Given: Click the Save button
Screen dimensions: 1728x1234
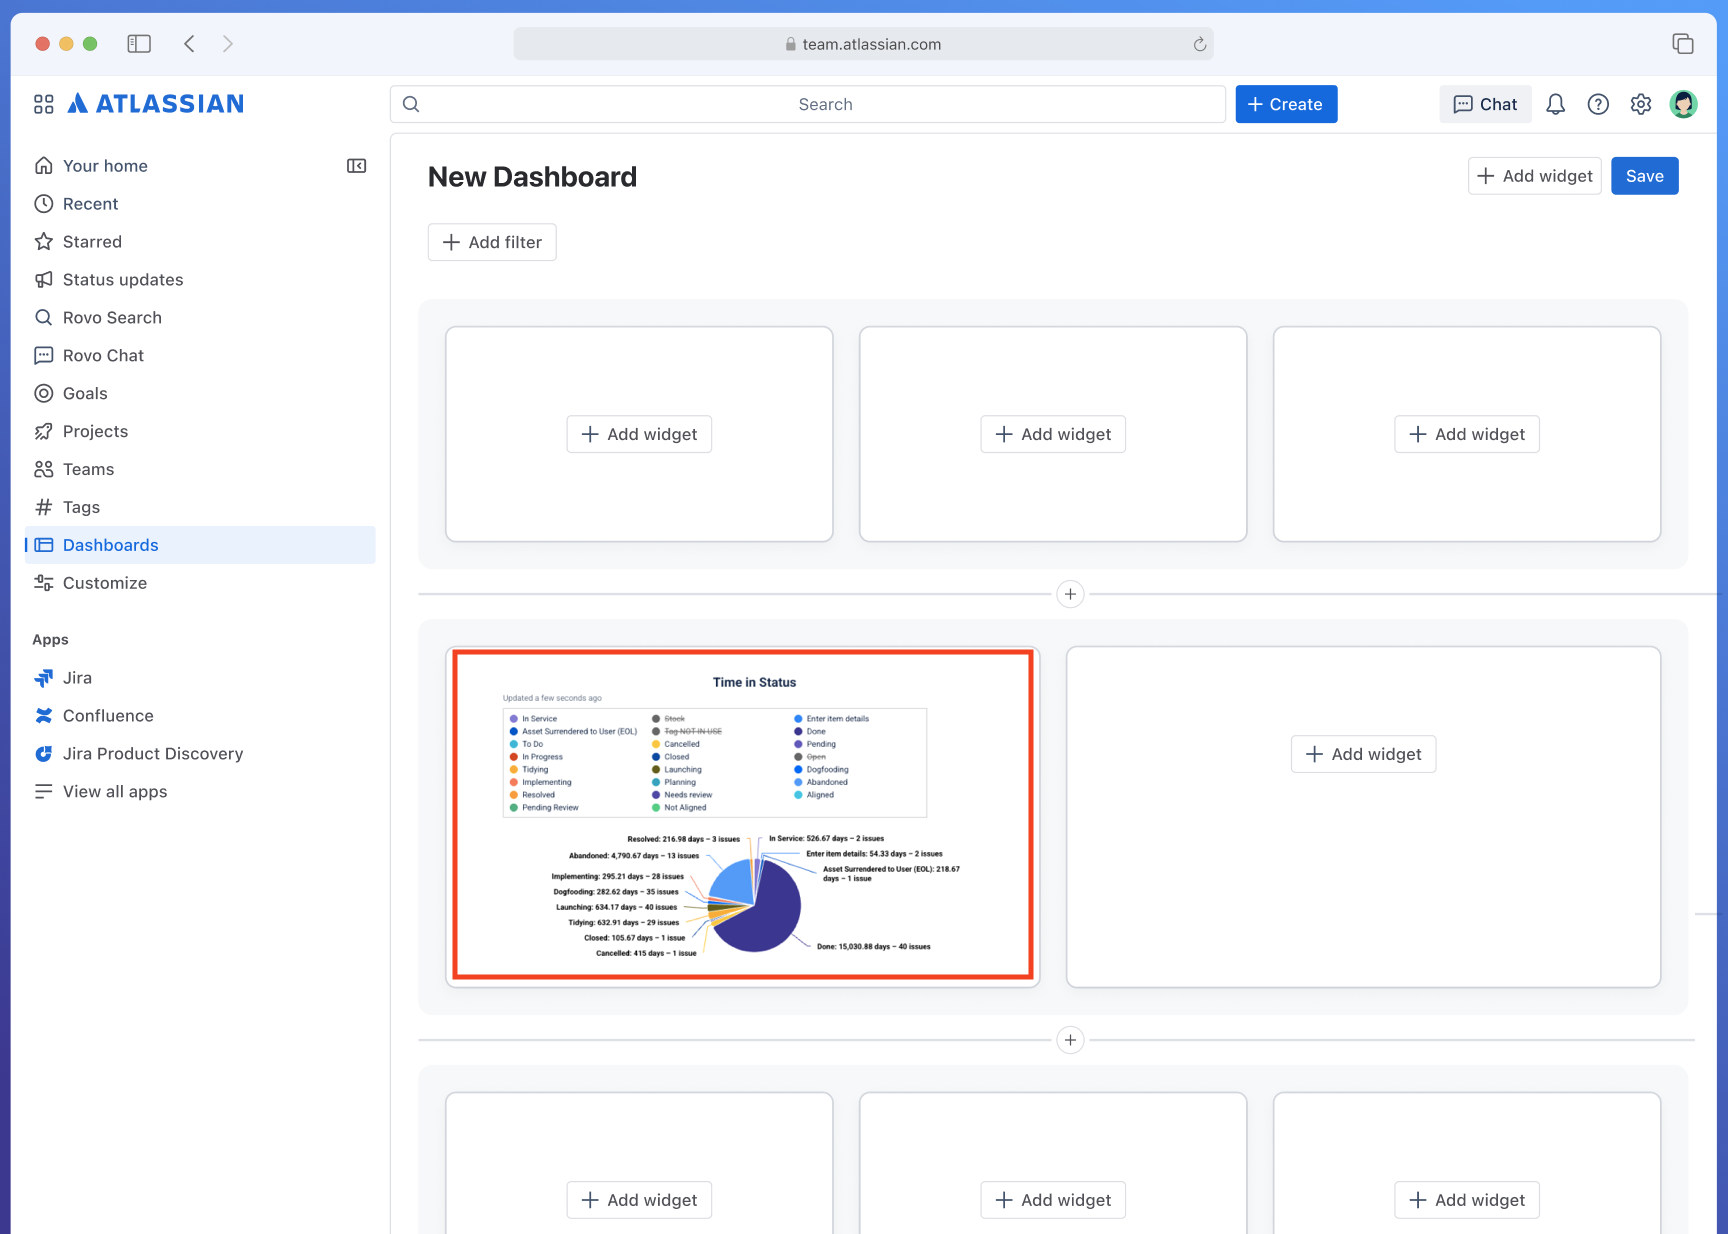Looking at the screenshot, I should coord(1644,175).
